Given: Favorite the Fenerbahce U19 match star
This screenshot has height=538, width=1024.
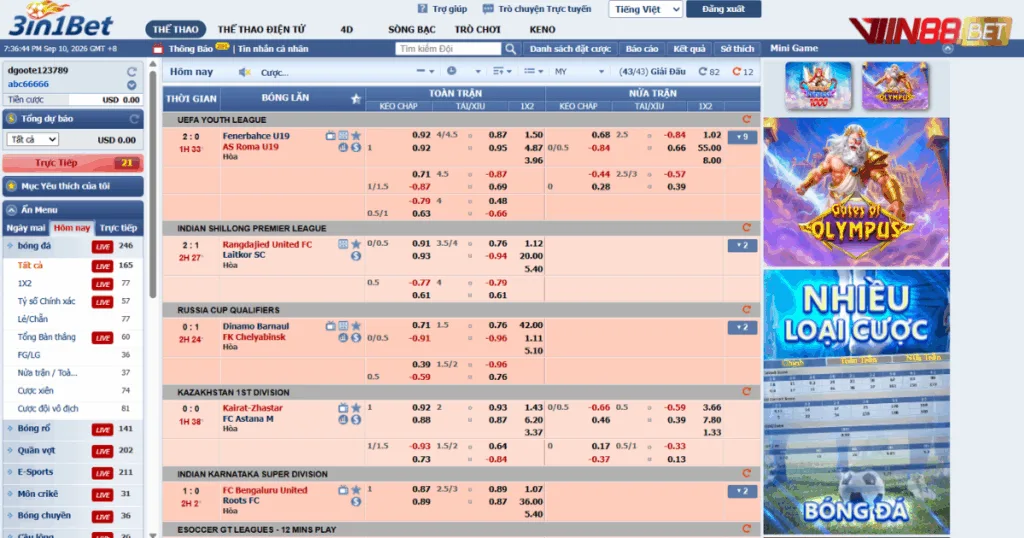Looking at the screenshot, I should click(356, 136).
